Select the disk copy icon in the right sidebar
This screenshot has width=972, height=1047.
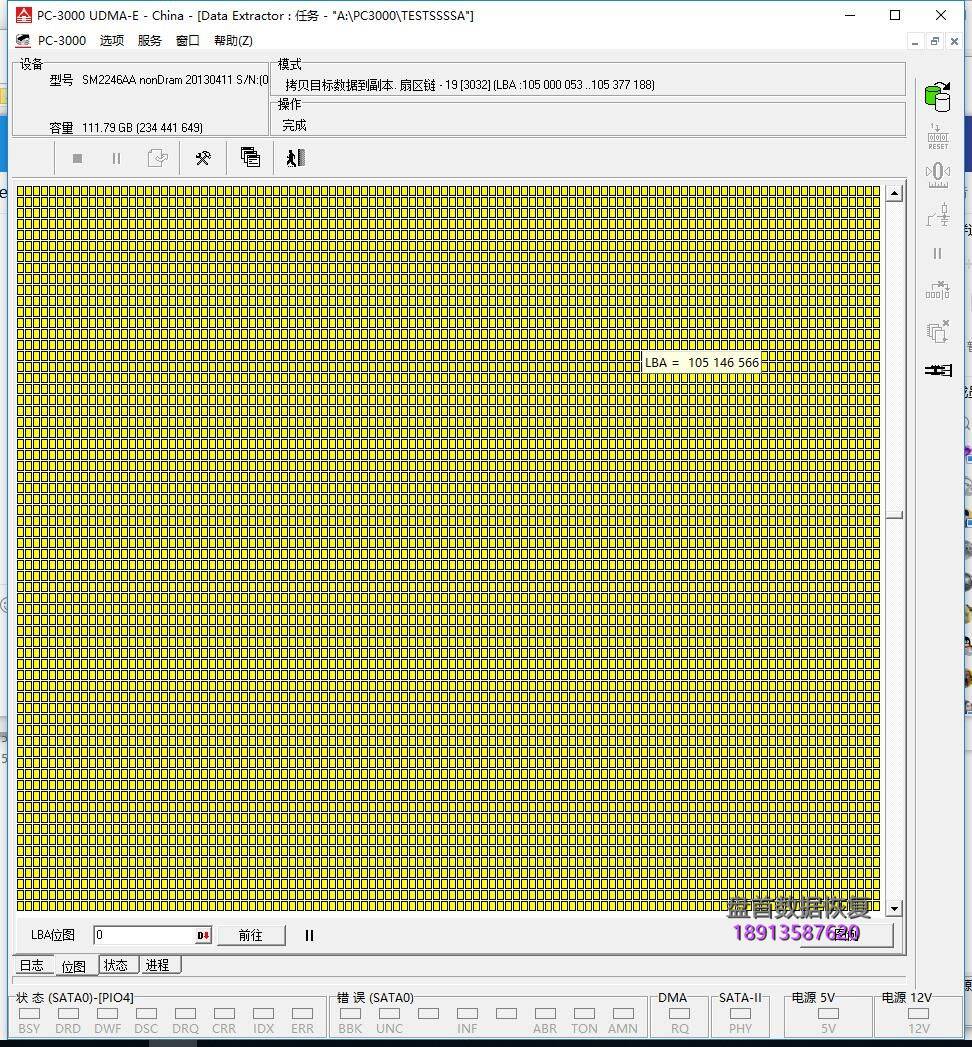[938, 97]
